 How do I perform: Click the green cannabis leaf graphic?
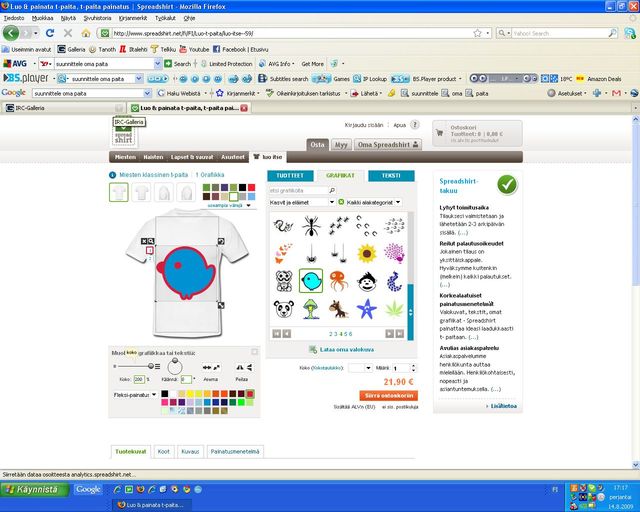coord(394,307)
